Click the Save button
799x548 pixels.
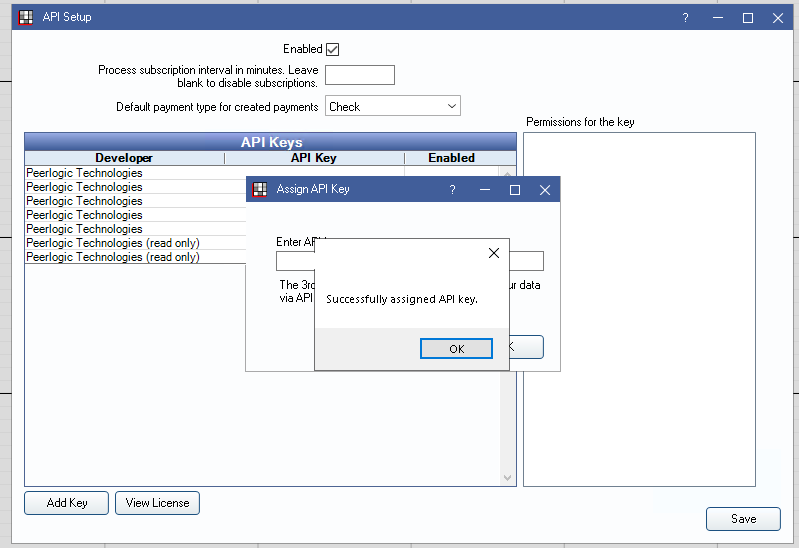point(743,519)
